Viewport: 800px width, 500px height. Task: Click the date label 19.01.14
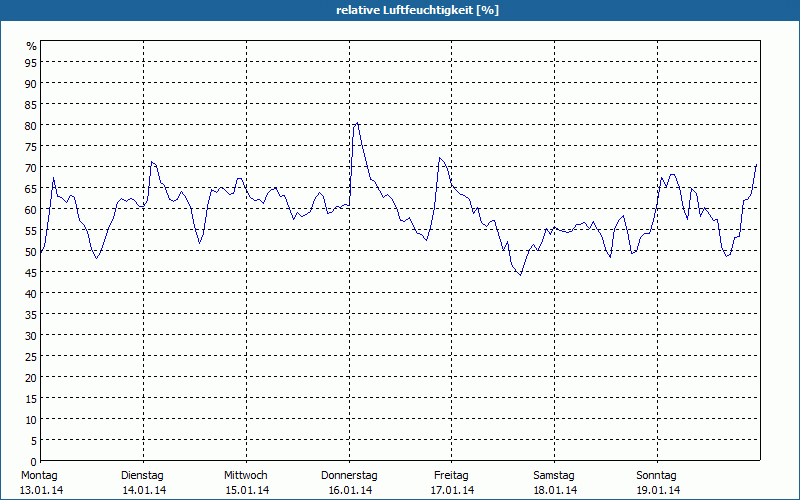coord(657,490)
